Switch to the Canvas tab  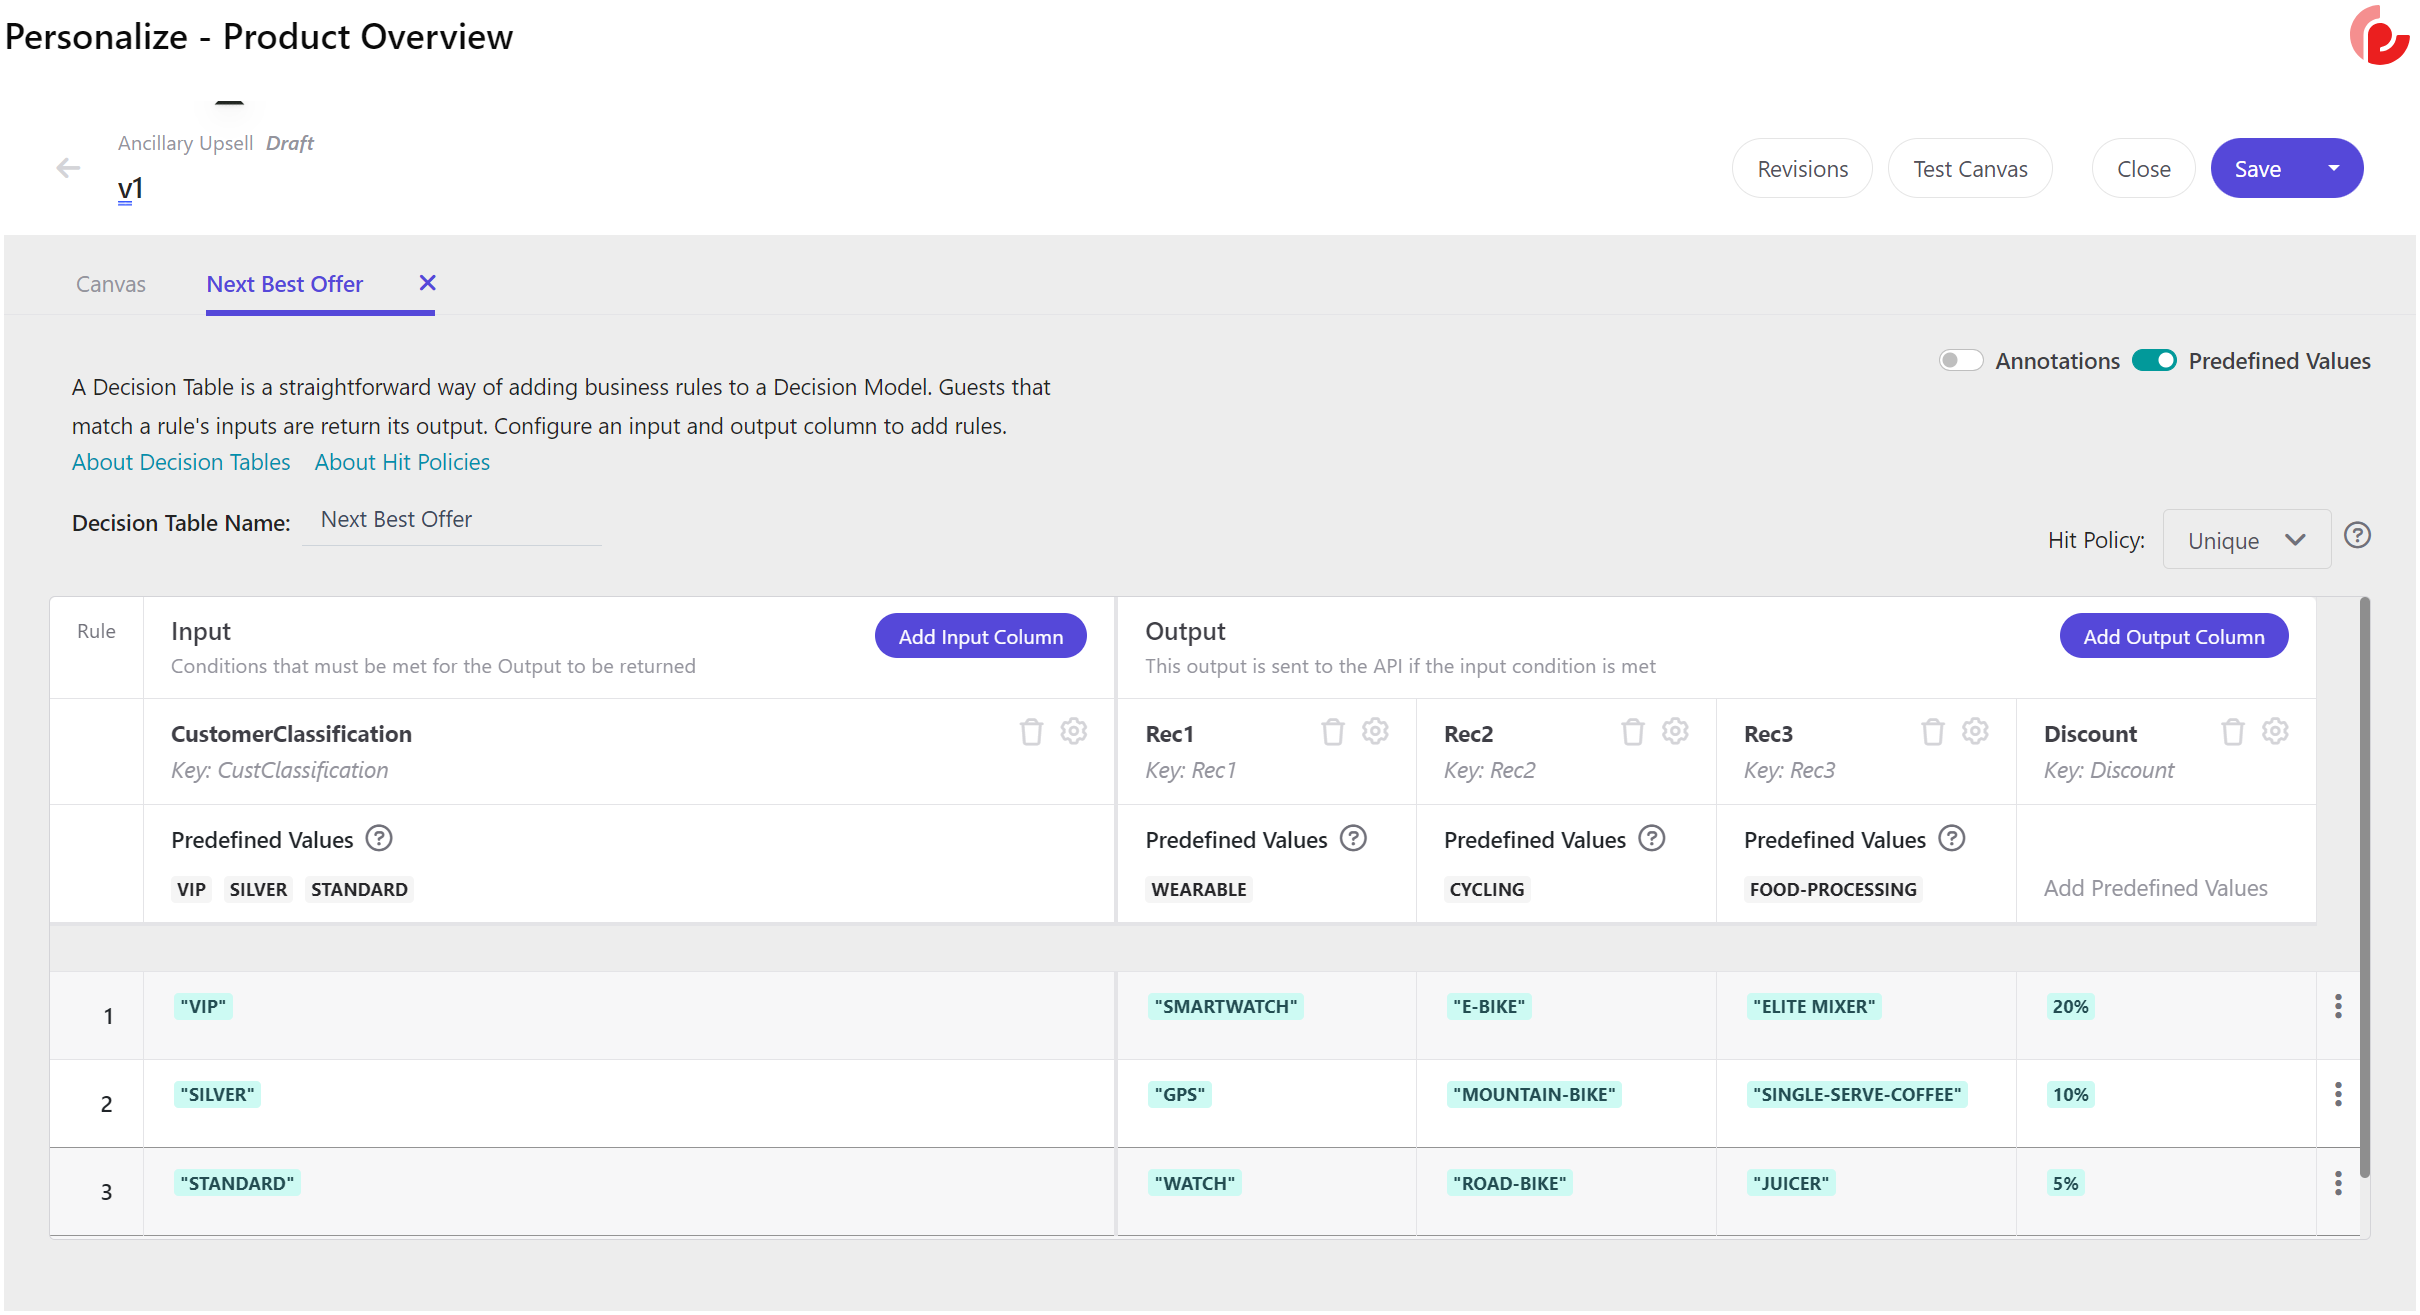(111, 284)
